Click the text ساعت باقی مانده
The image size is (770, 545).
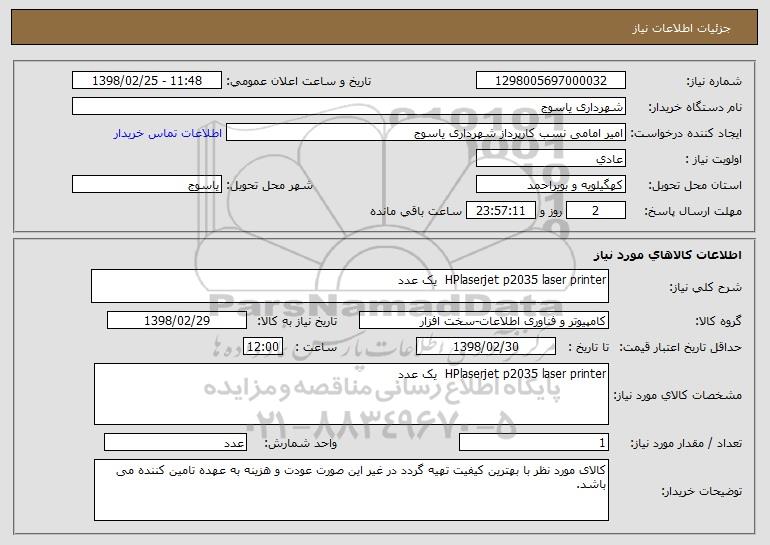click(x=416, y=212)
